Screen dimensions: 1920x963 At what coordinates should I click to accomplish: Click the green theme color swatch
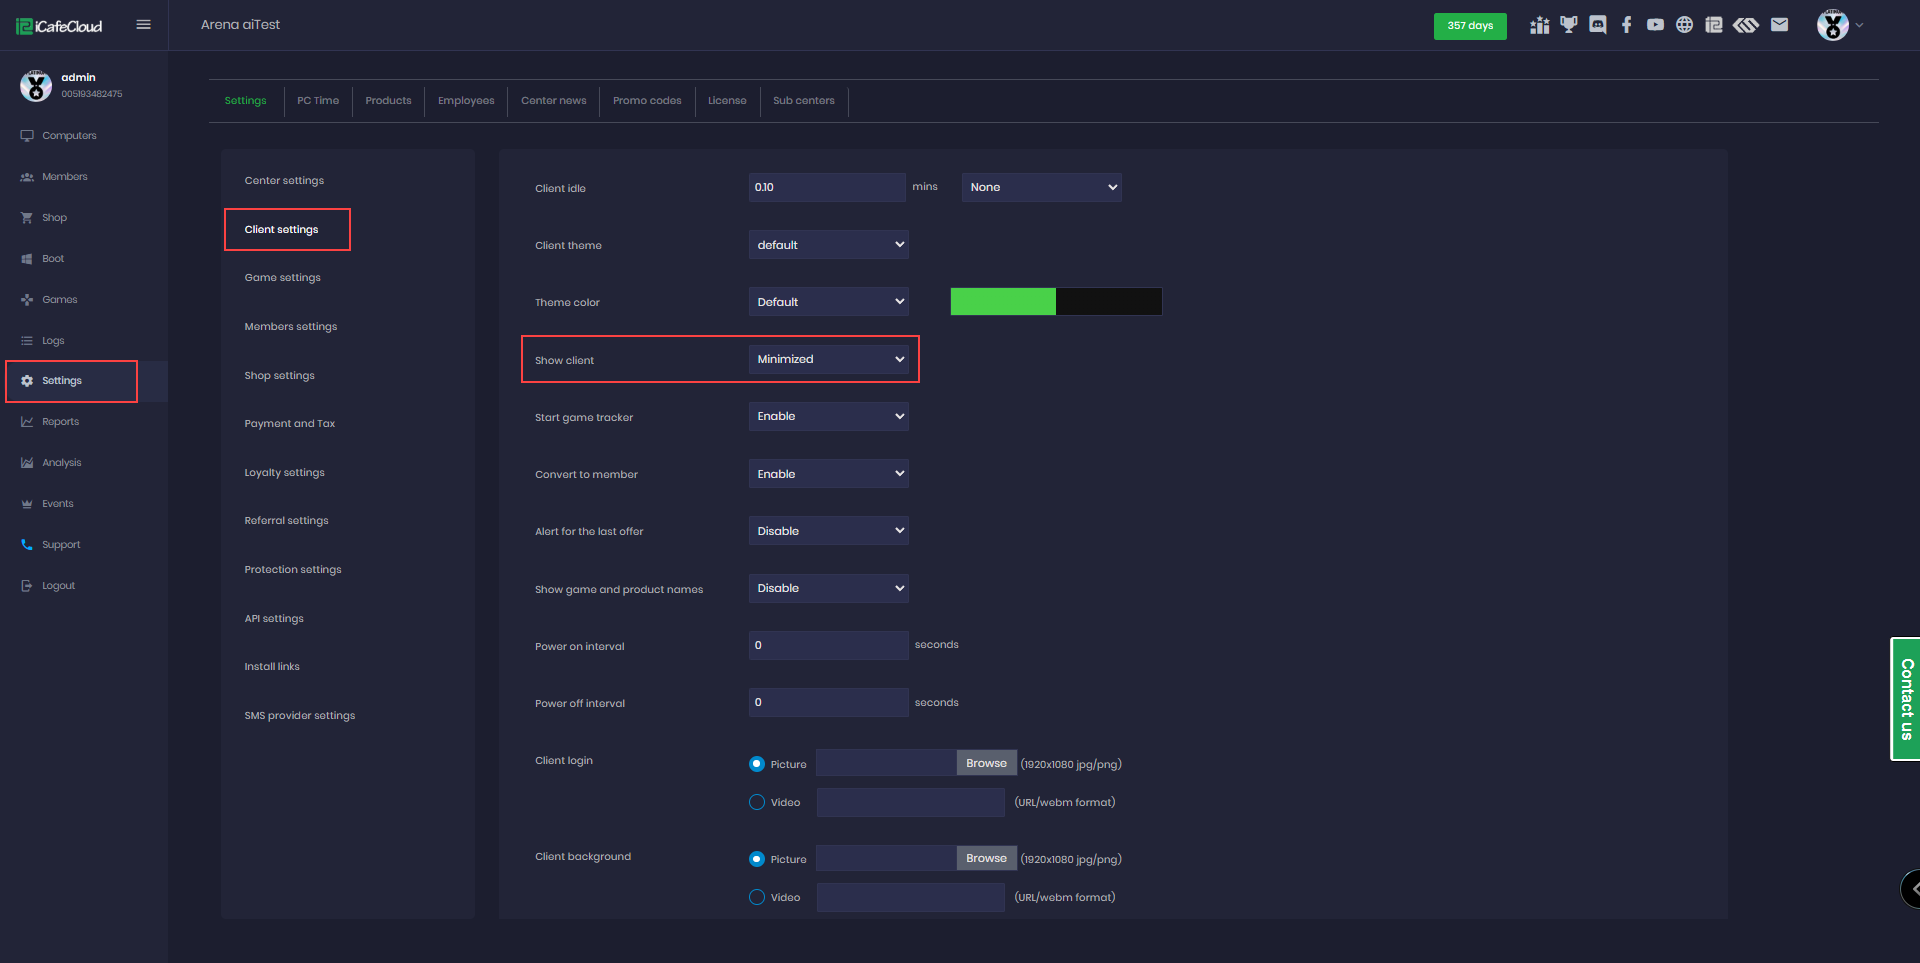point(1002,302)
